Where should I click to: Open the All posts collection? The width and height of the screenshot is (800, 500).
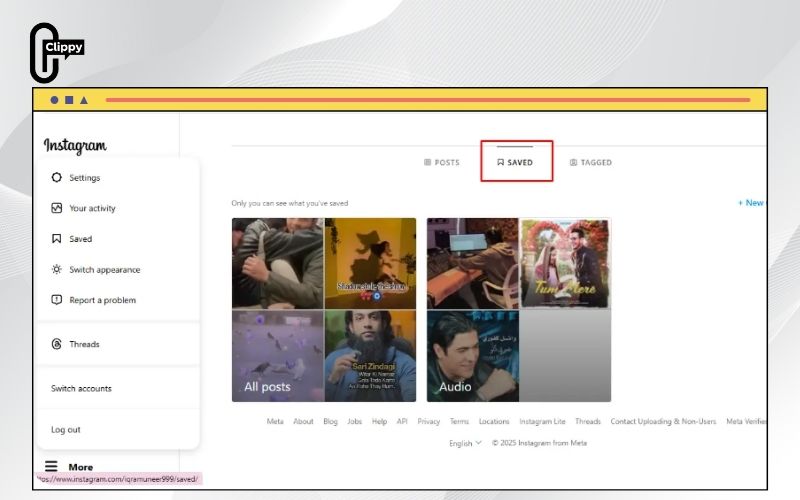(x=324, y=310)
